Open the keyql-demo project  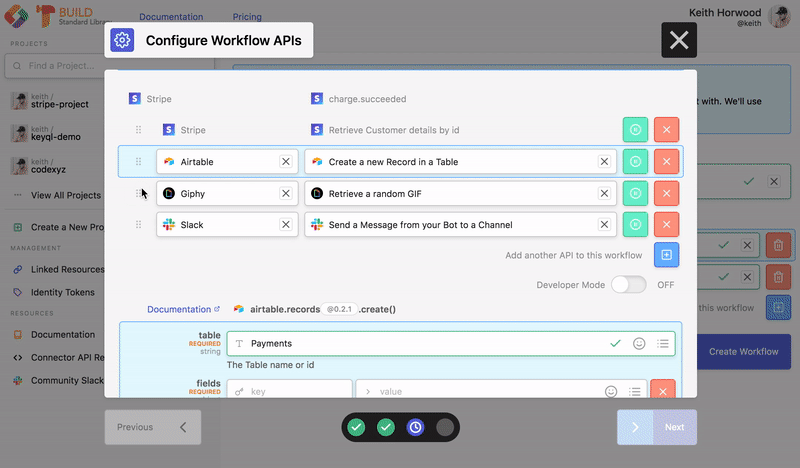pos(46,134)
